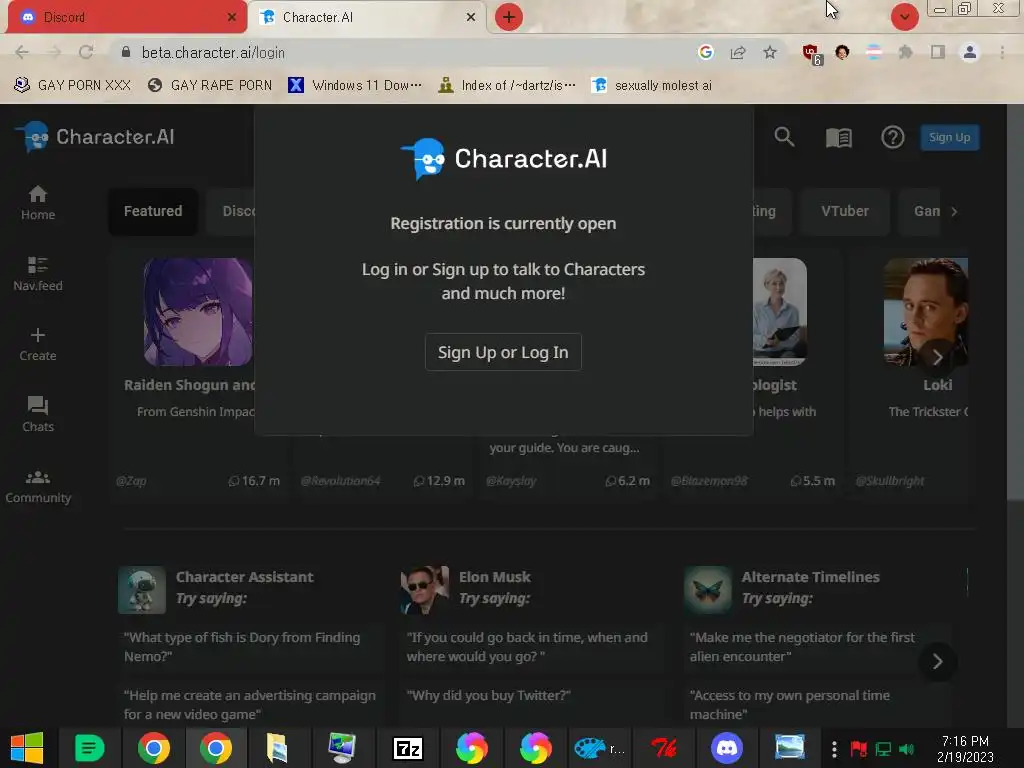Select the negotiator for first alien encounter prompt
Viewport: 1024px width, 768px height.
tap(802, 647)
